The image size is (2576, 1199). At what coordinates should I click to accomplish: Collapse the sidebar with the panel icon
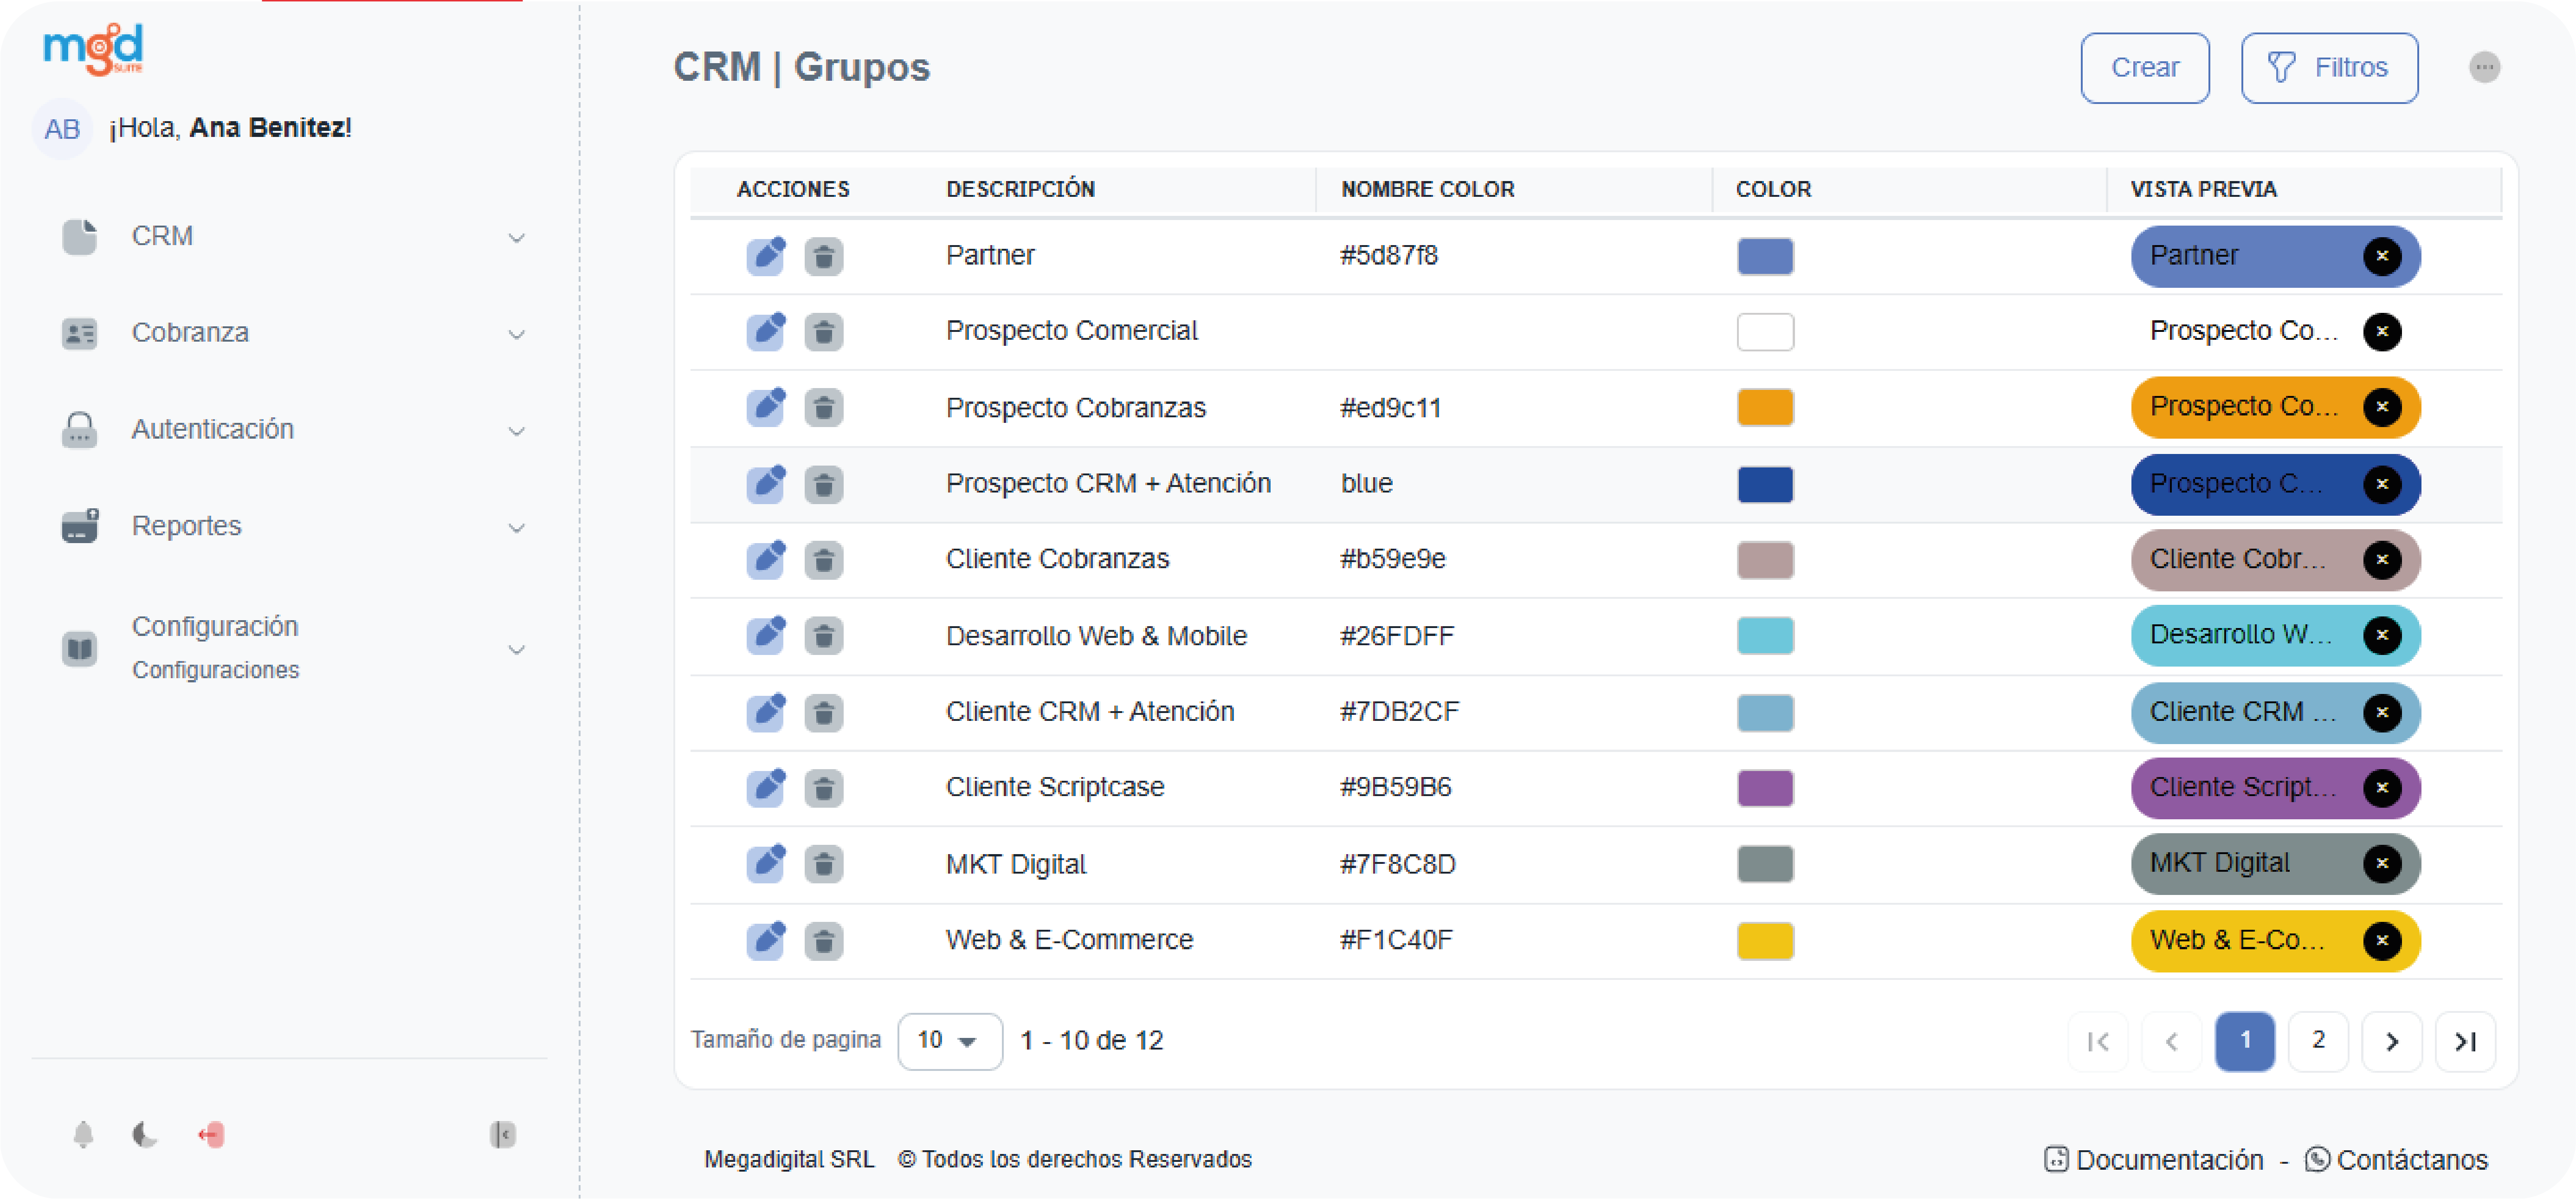coord(503,1134)
